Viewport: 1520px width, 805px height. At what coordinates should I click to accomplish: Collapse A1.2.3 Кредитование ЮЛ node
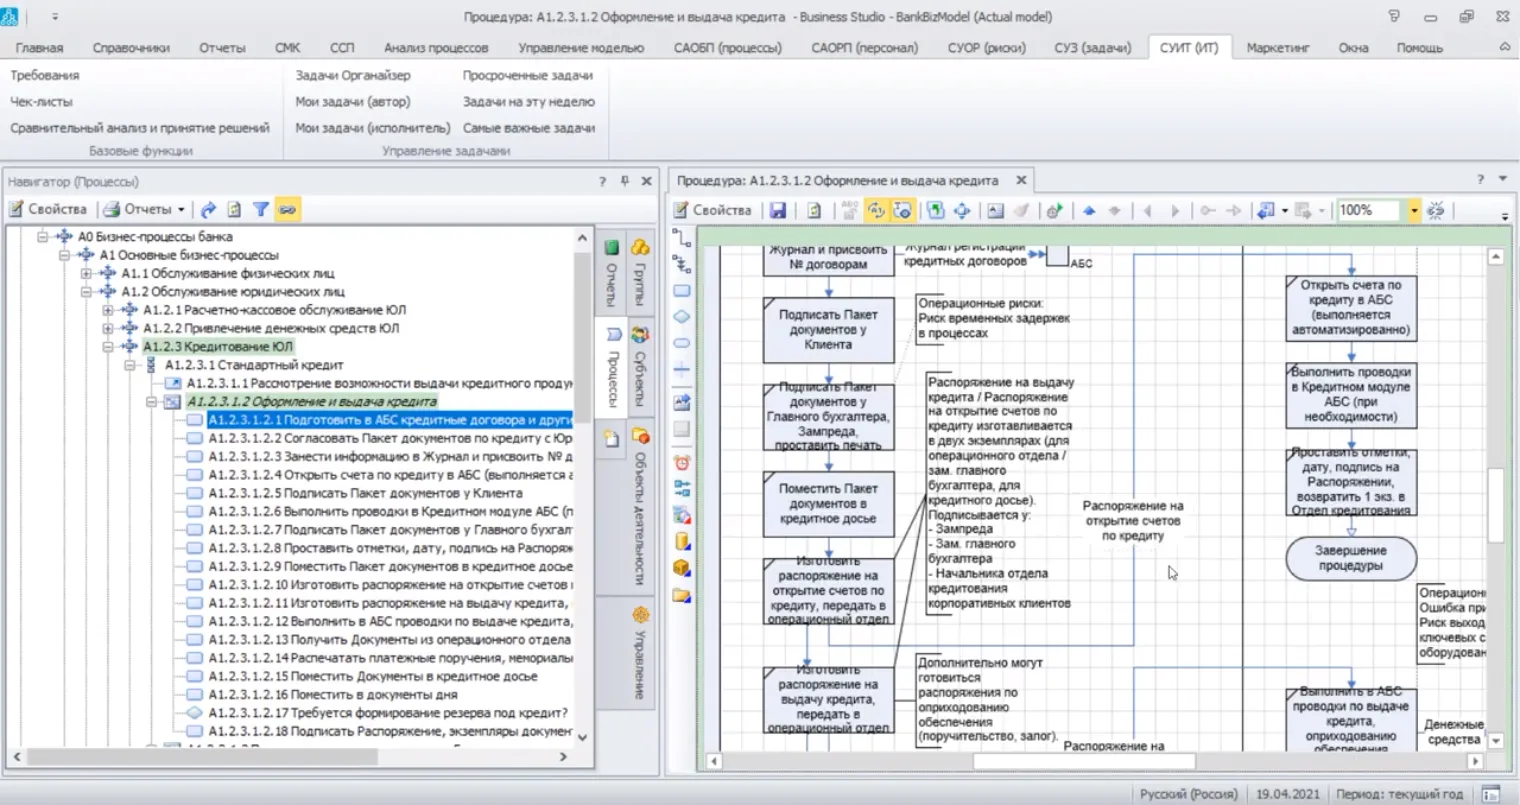pyautogui.click(x=108, y=347)
